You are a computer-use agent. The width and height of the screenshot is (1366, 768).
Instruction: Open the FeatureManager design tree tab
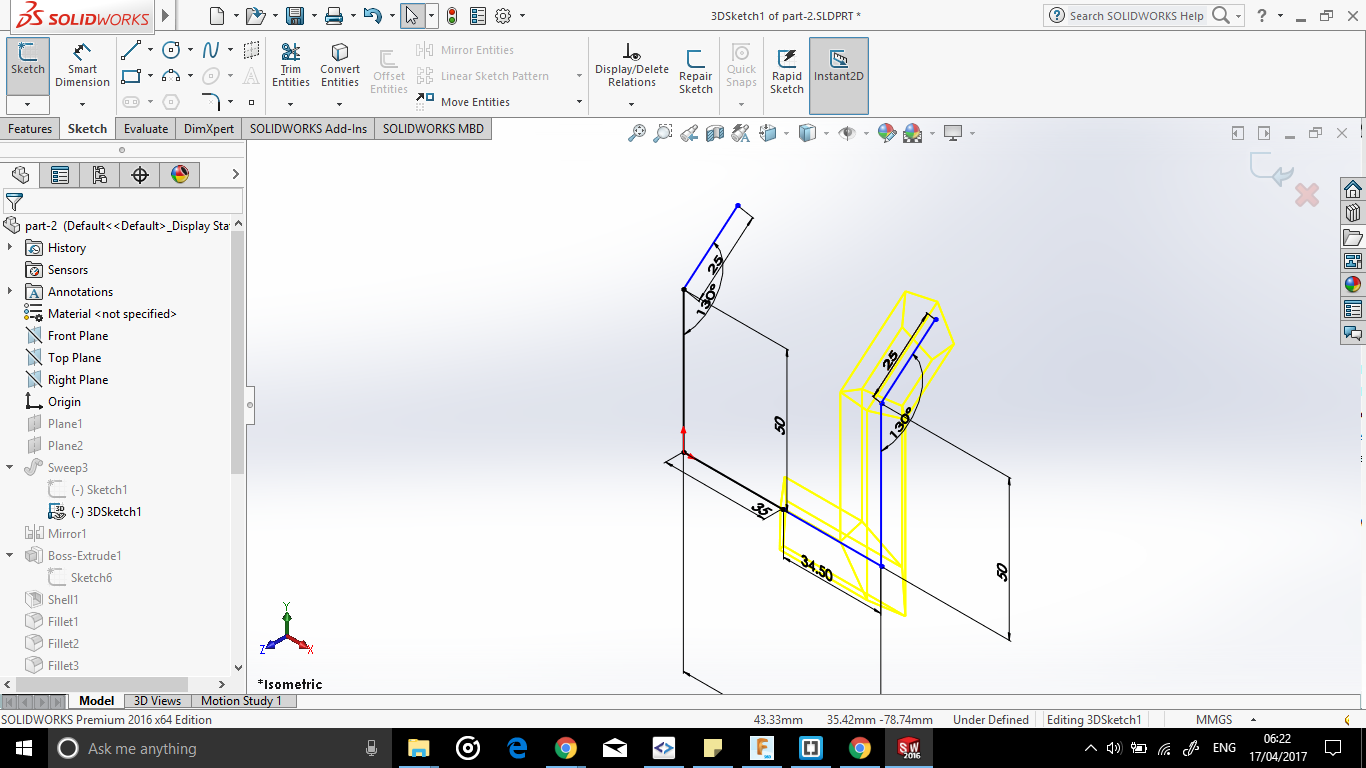coord(20,175)
